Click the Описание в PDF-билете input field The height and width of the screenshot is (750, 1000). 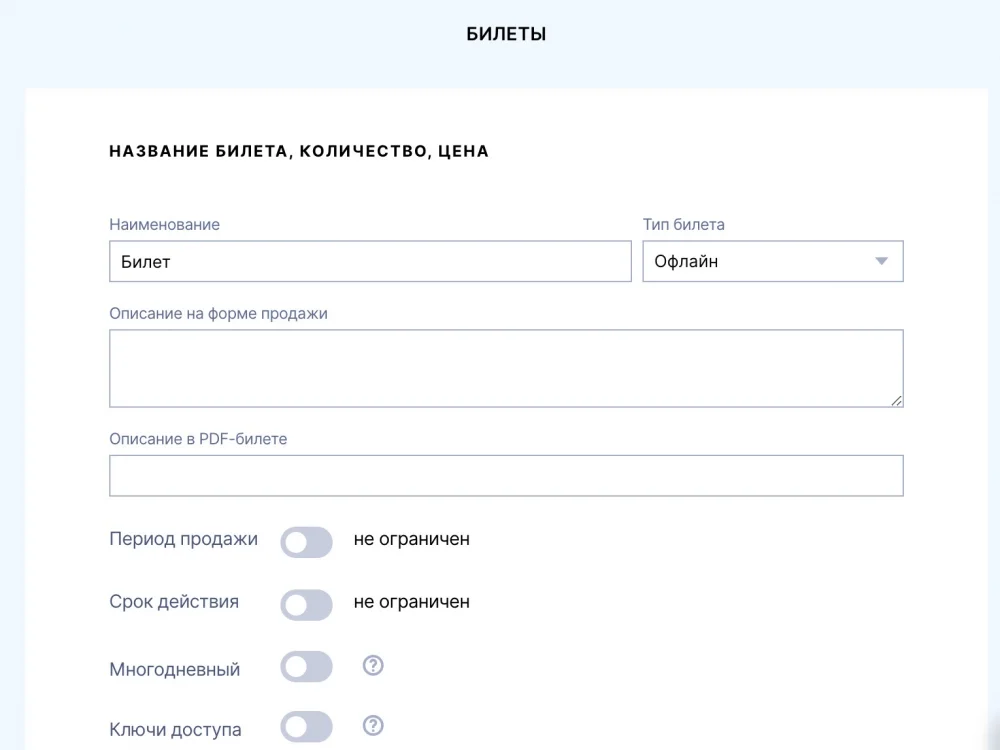point(505,476)
